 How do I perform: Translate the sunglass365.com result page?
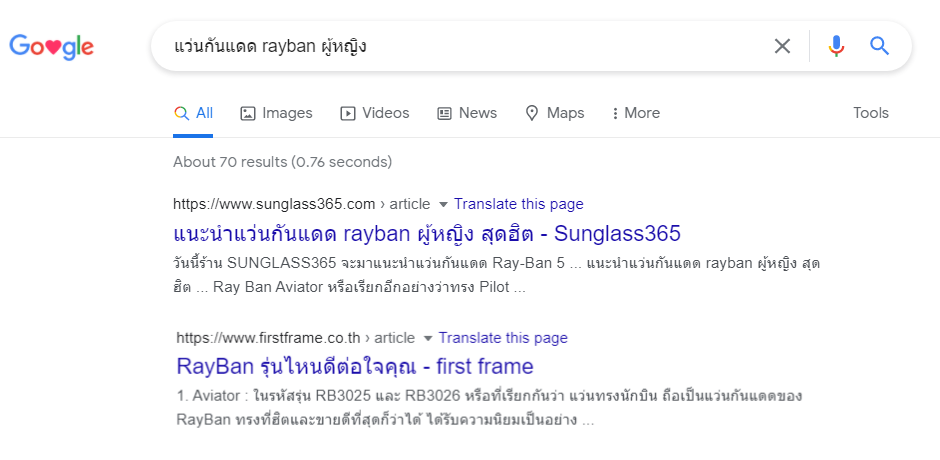click(x=518, y=204)
